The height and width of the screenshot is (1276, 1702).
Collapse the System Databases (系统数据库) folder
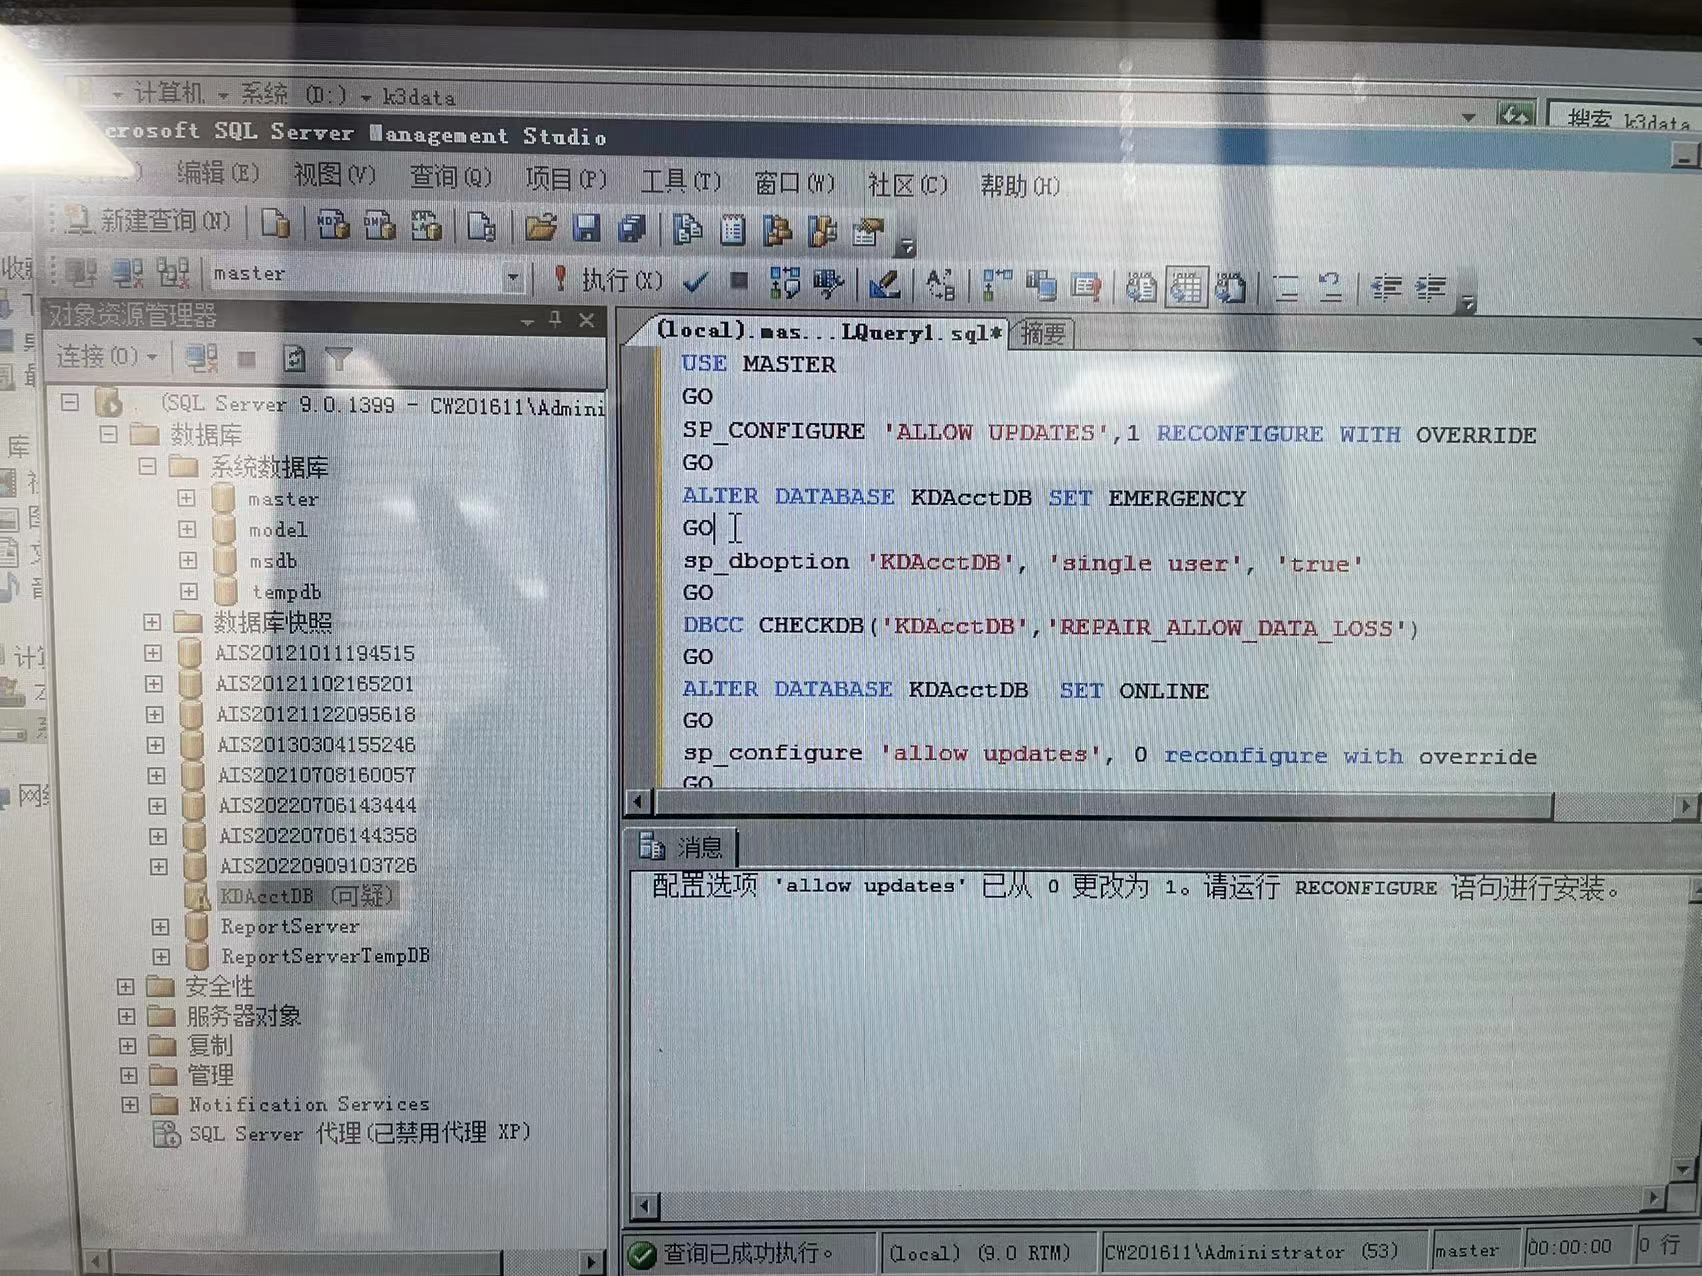click(x=147, y=467)
